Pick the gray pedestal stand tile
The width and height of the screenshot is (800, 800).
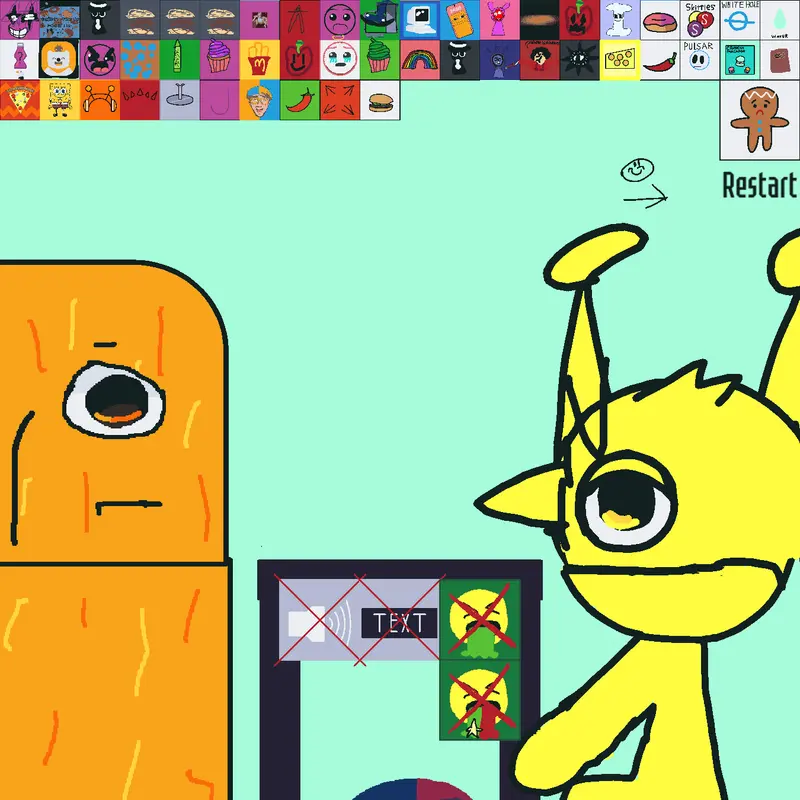click(x=180, y=100)
